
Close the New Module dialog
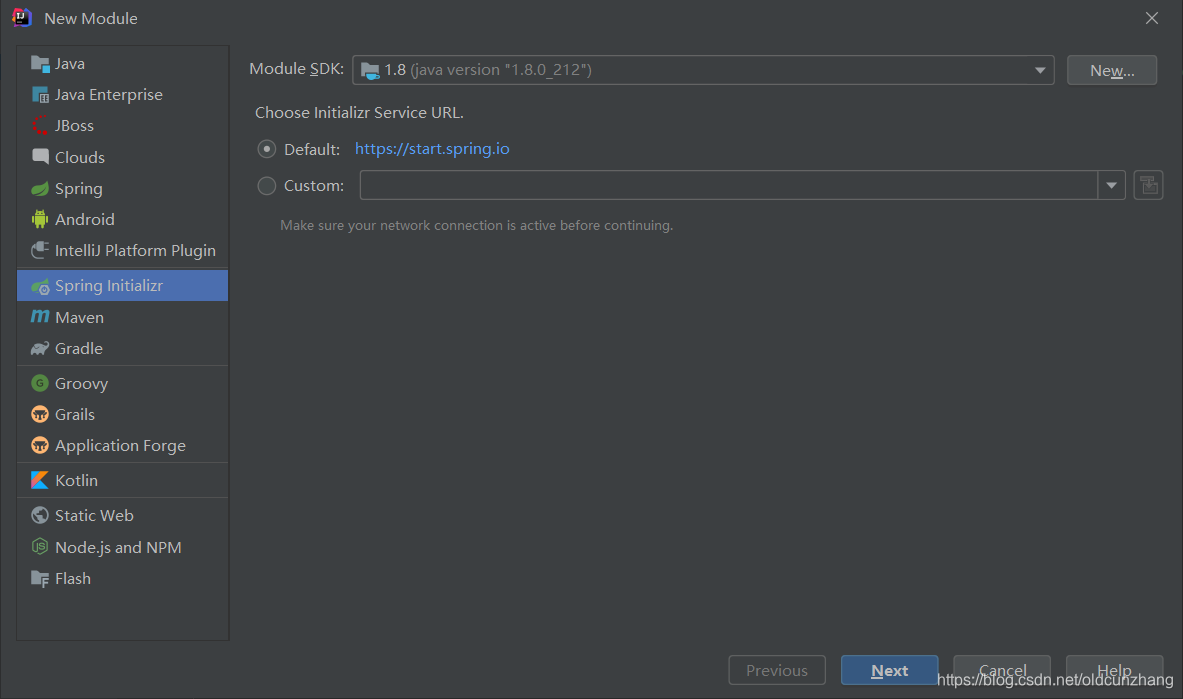(1151, 18)
